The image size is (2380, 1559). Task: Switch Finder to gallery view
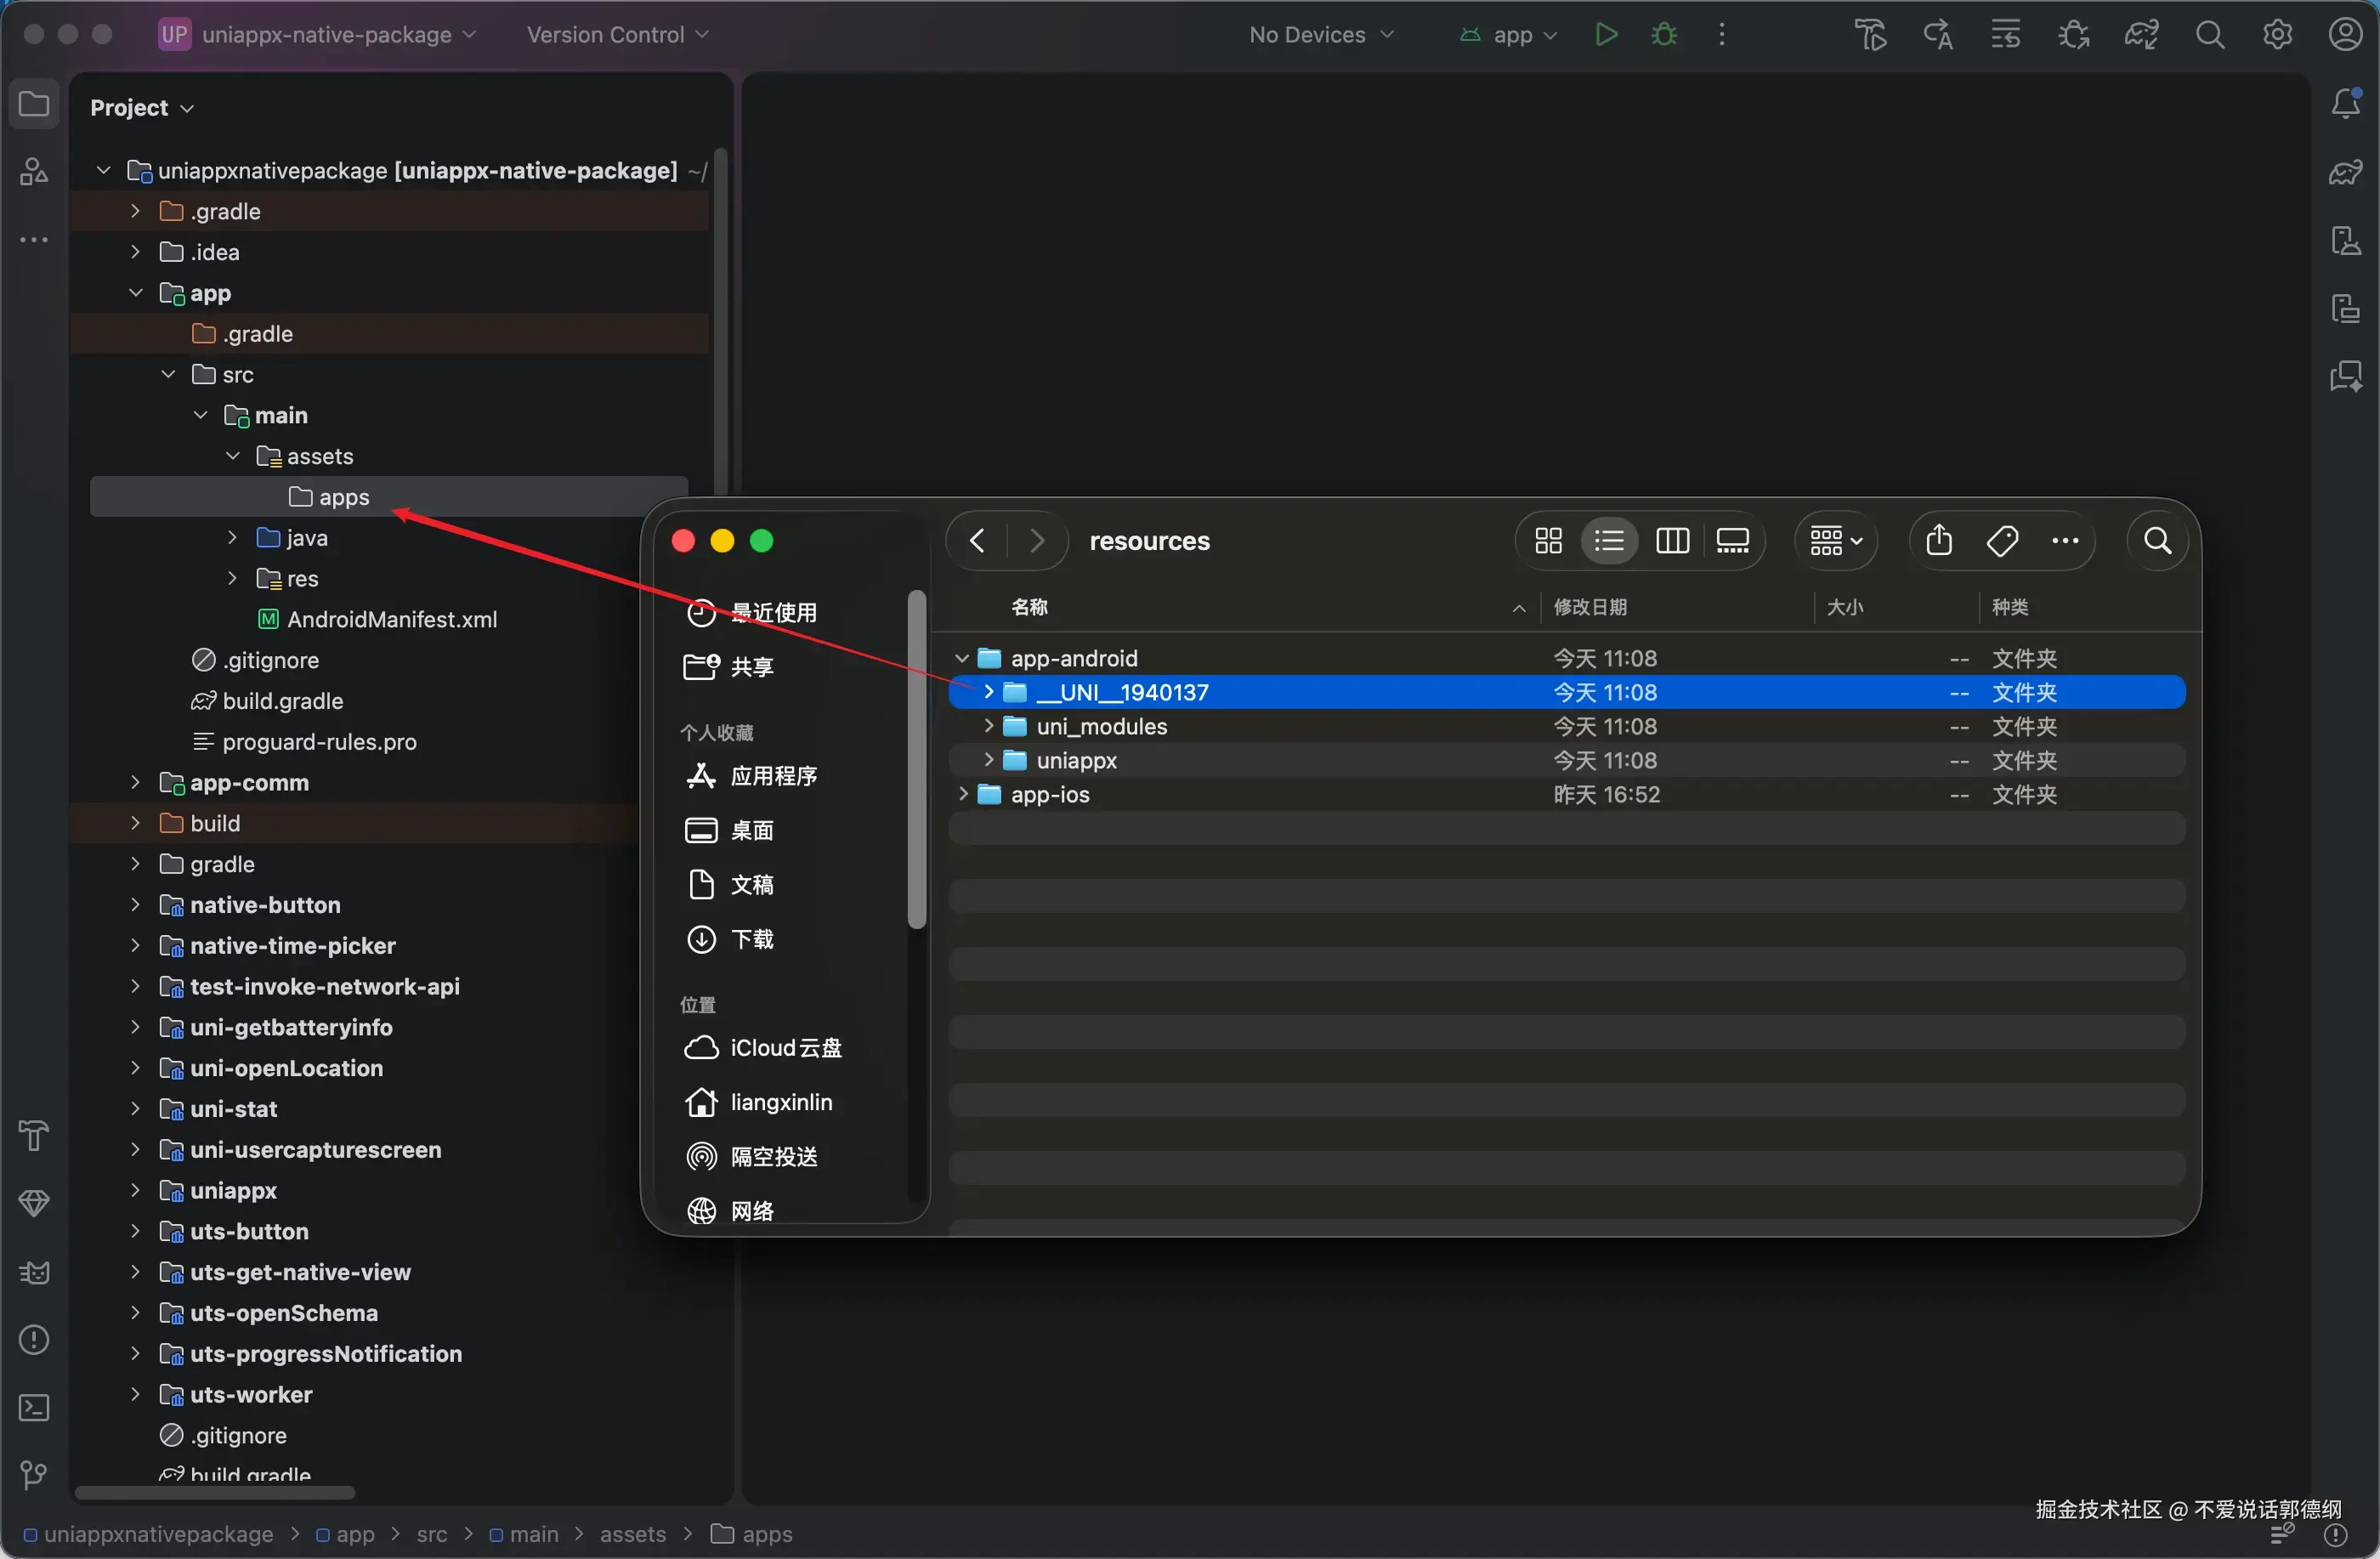tap(1732, 541)
